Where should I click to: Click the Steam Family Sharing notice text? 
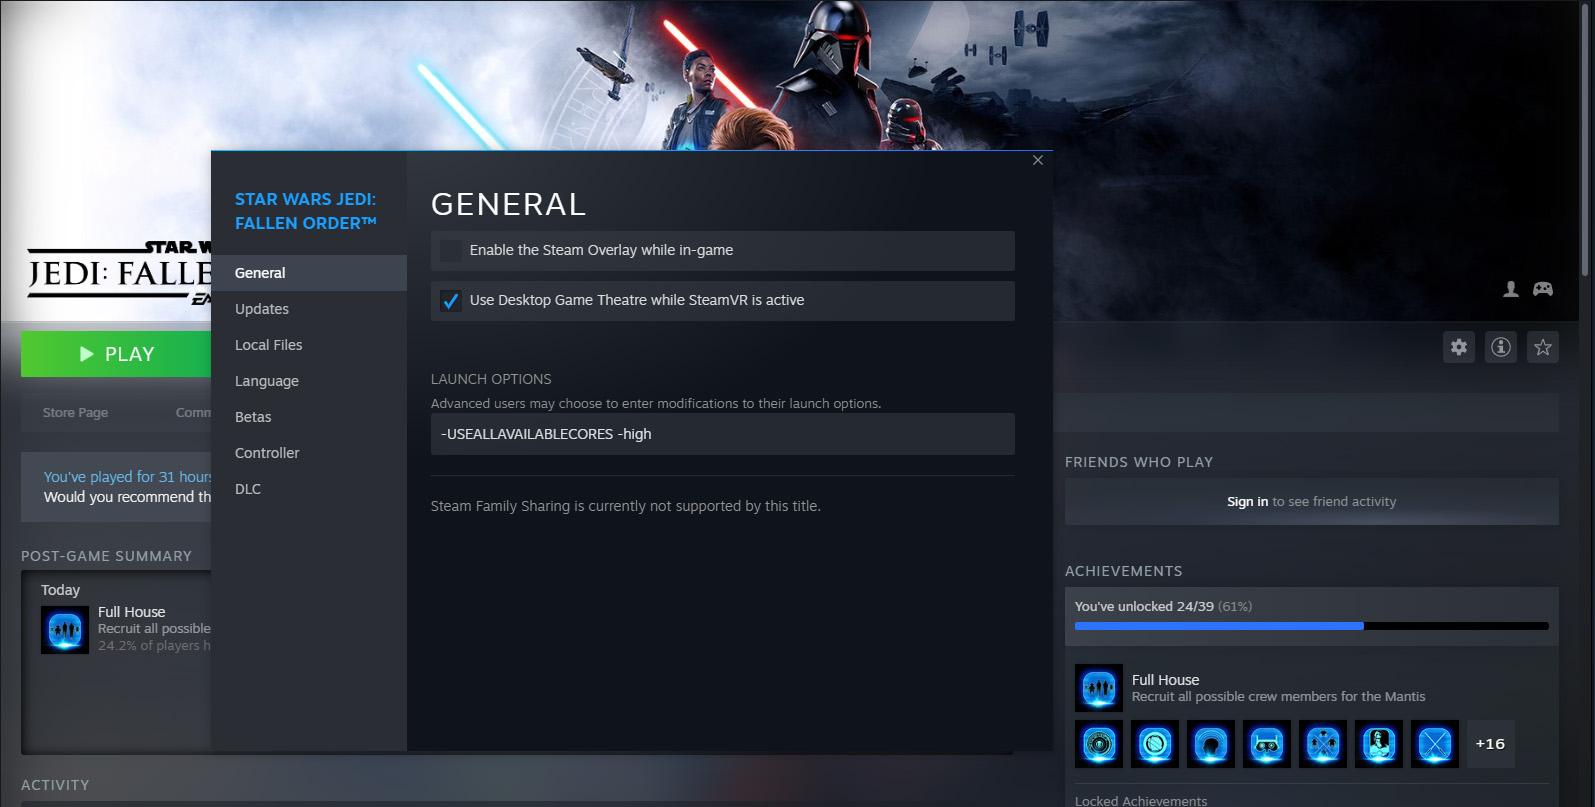click(626, 506)
